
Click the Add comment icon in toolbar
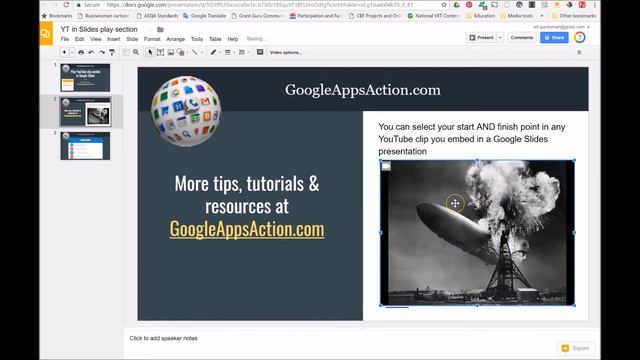point(260,52)
